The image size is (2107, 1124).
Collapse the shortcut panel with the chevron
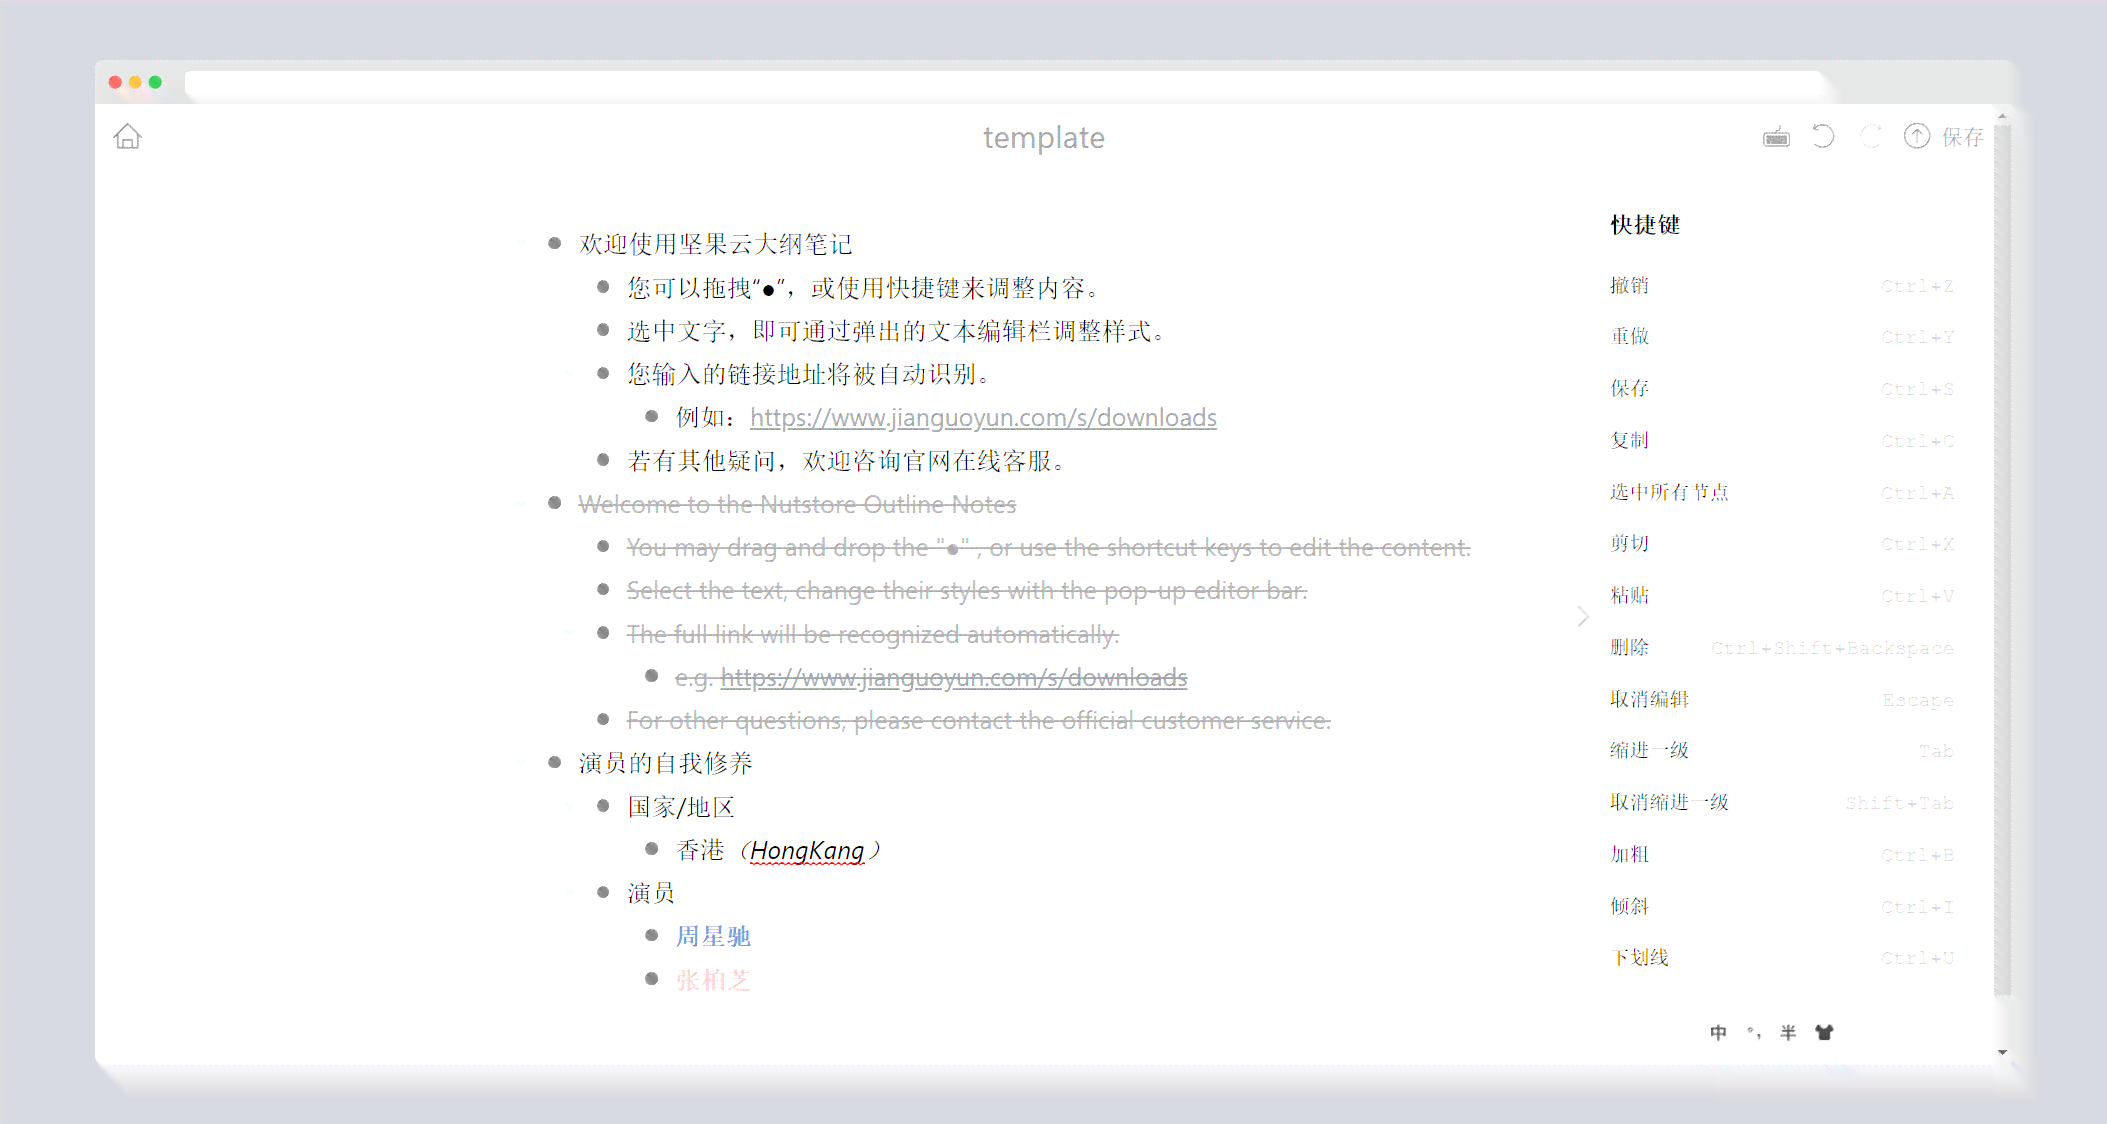pos(1583,616)
